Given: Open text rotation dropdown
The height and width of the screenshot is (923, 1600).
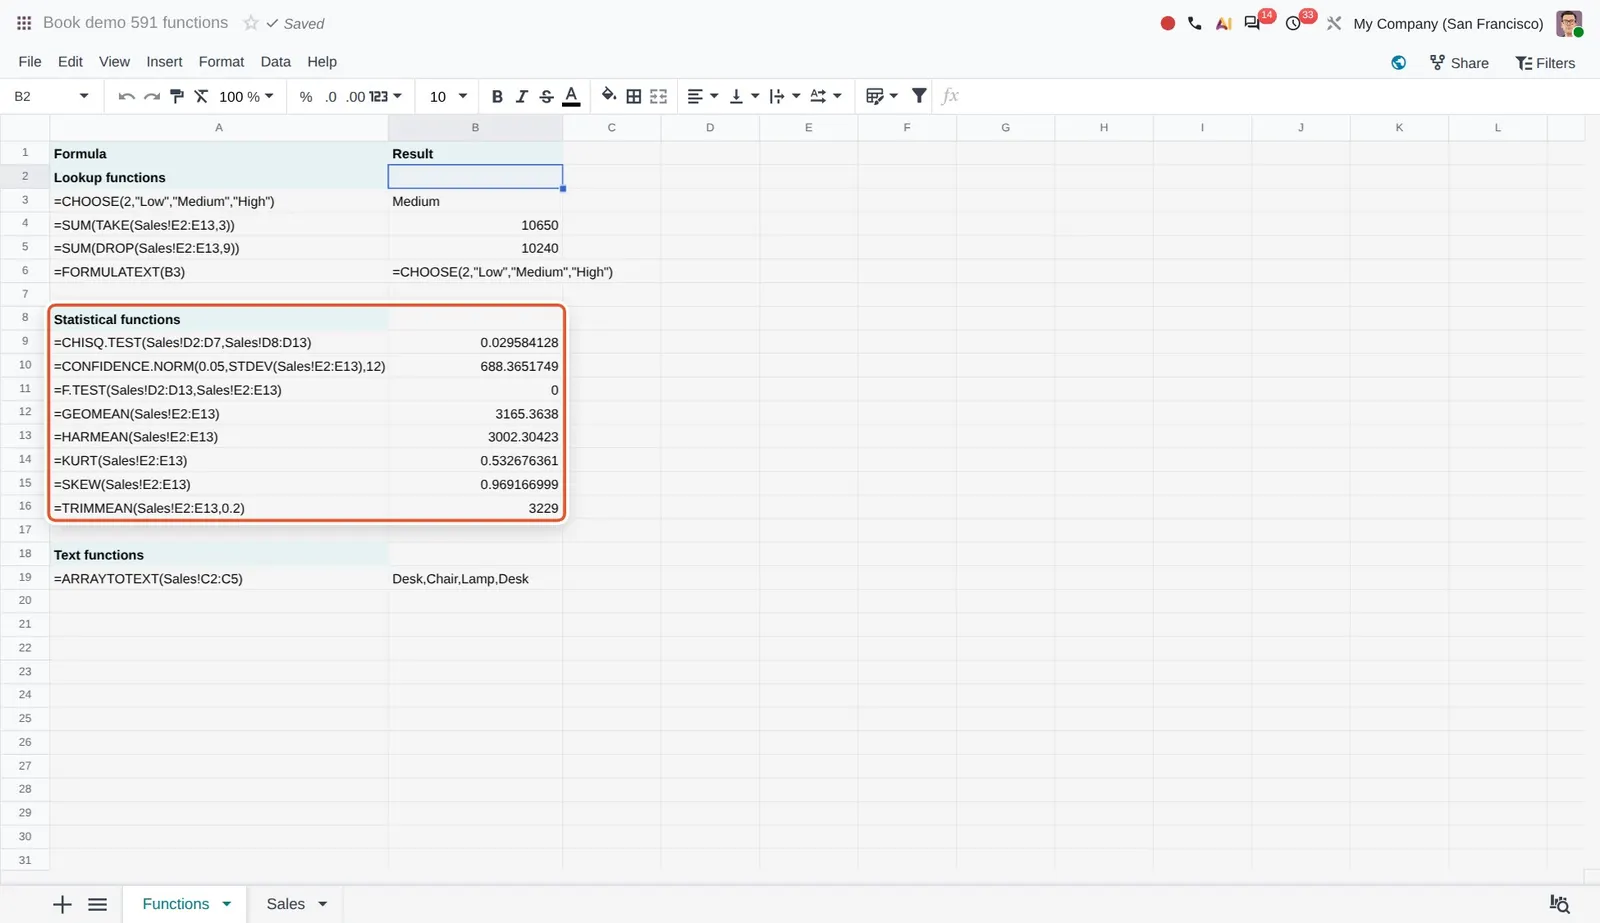Looking at the screenshot, I should (826, 97).
